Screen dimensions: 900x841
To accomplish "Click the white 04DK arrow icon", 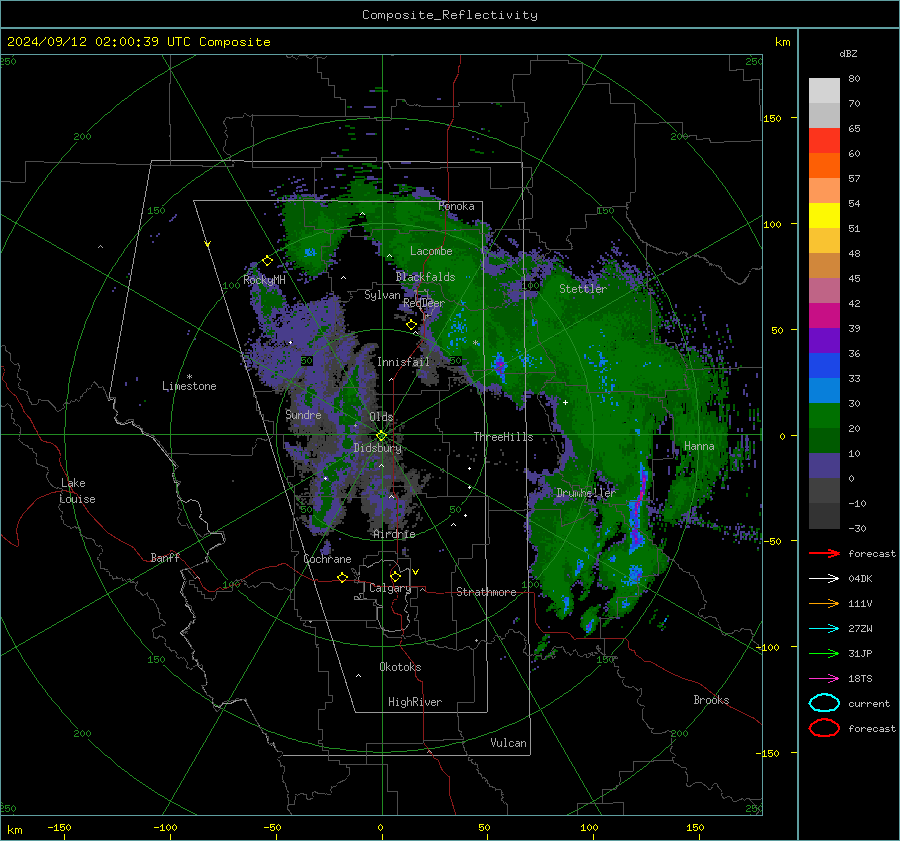I will [824, 579].
